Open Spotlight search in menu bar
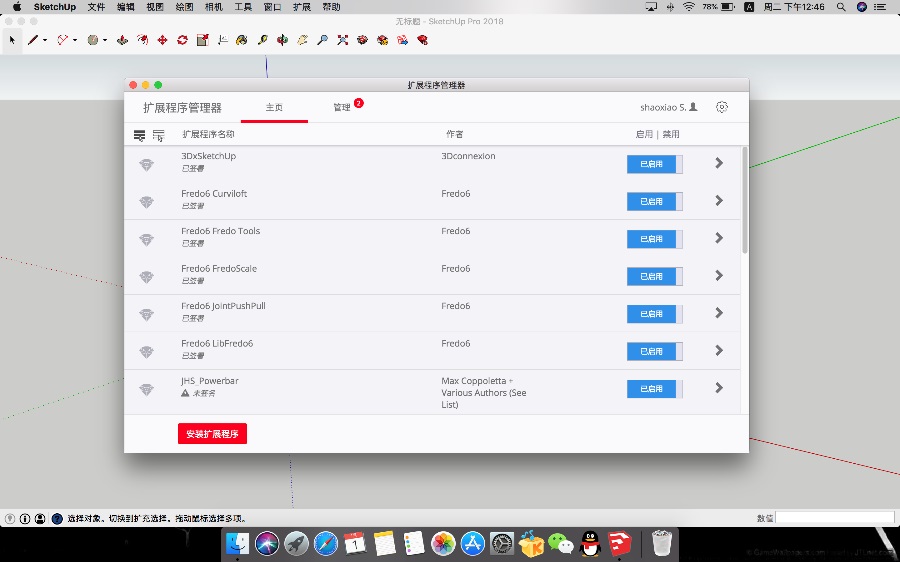The height and width of the screenshot is (562, 900). click(841, 7)
